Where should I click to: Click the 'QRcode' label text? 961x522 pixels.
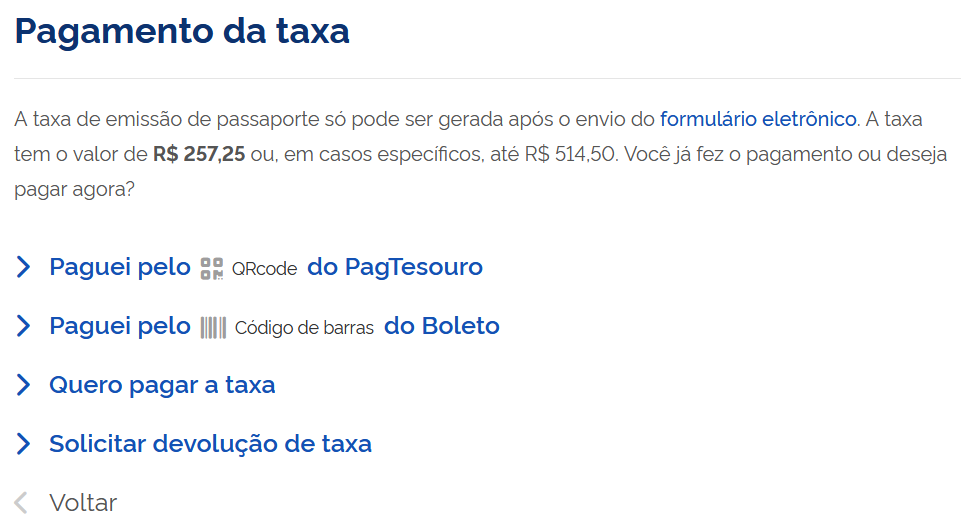click(264, 269)
